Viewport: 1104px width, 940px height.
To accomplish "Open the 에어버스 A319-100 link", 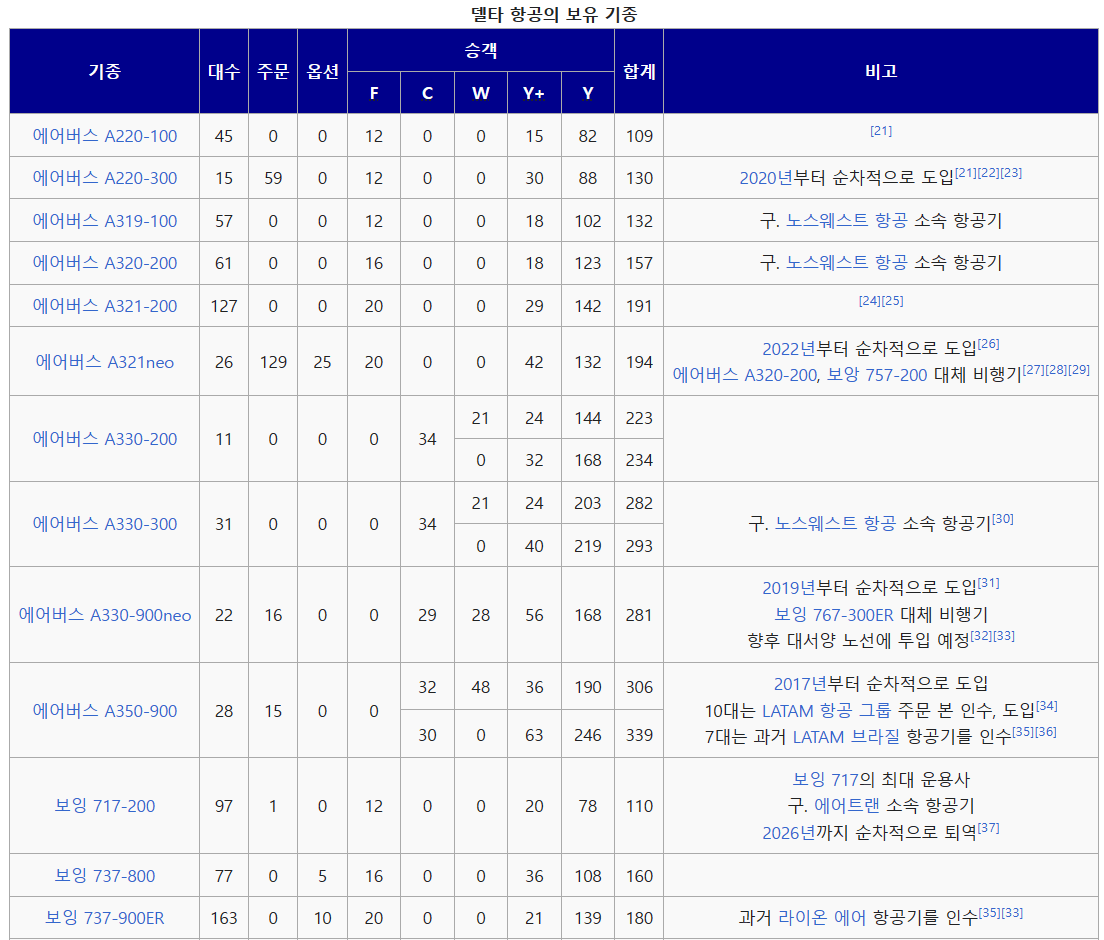I will (105, 221).
